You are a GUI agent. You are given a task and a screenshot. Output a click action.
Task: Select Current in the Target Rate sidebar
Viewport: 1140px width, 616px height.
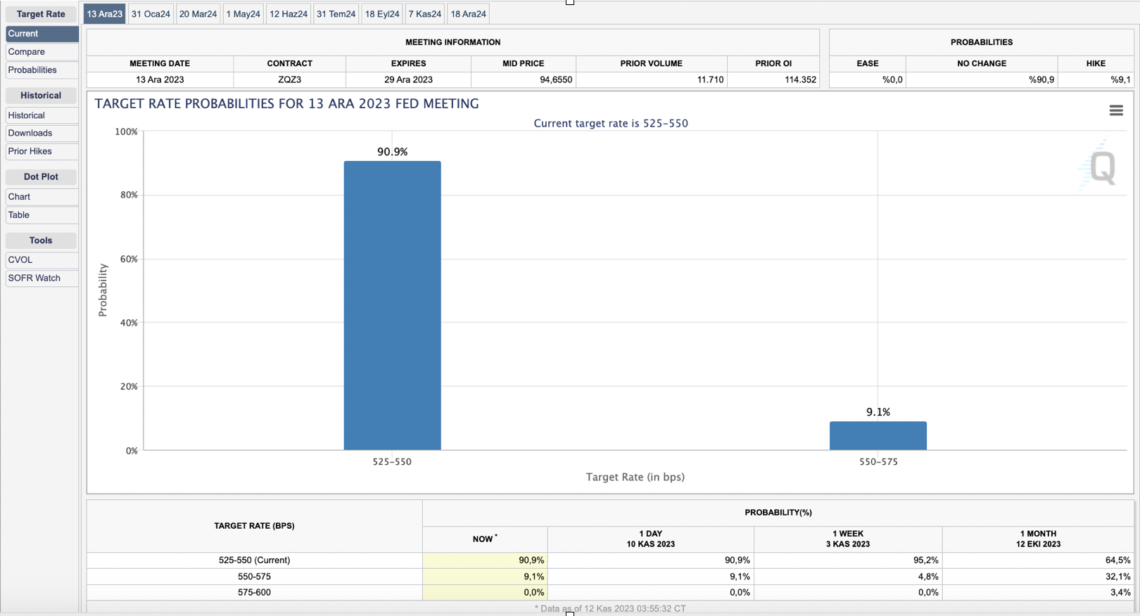pos(41,33)
